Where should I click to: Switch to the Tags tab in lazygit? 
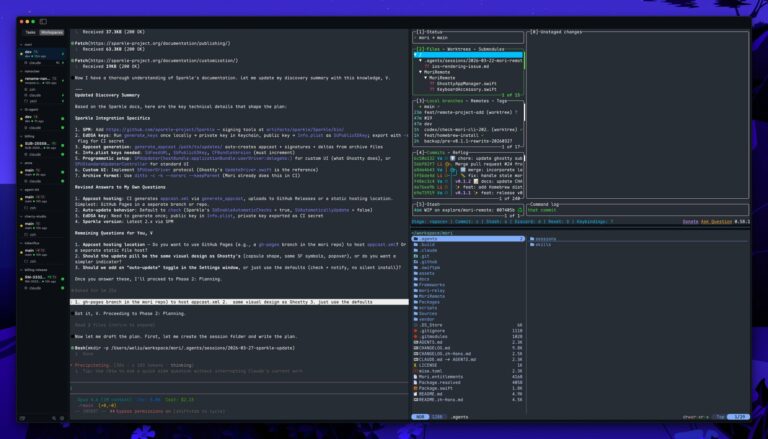coord(502,101)
